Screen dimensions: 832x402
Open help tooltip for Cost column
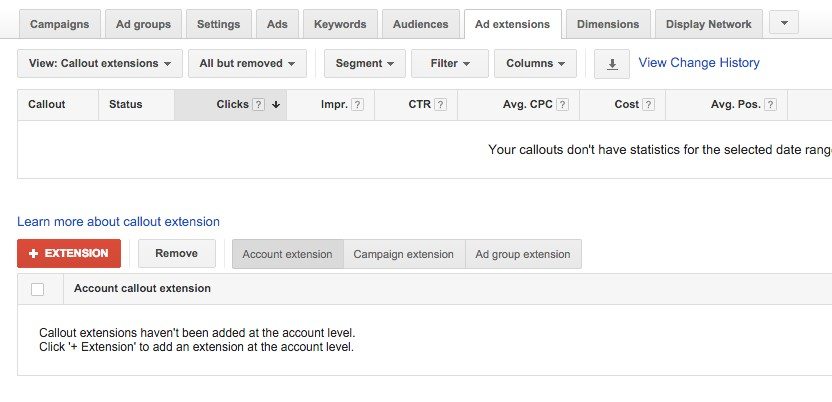pyautogui.click(x=648, y=104)
